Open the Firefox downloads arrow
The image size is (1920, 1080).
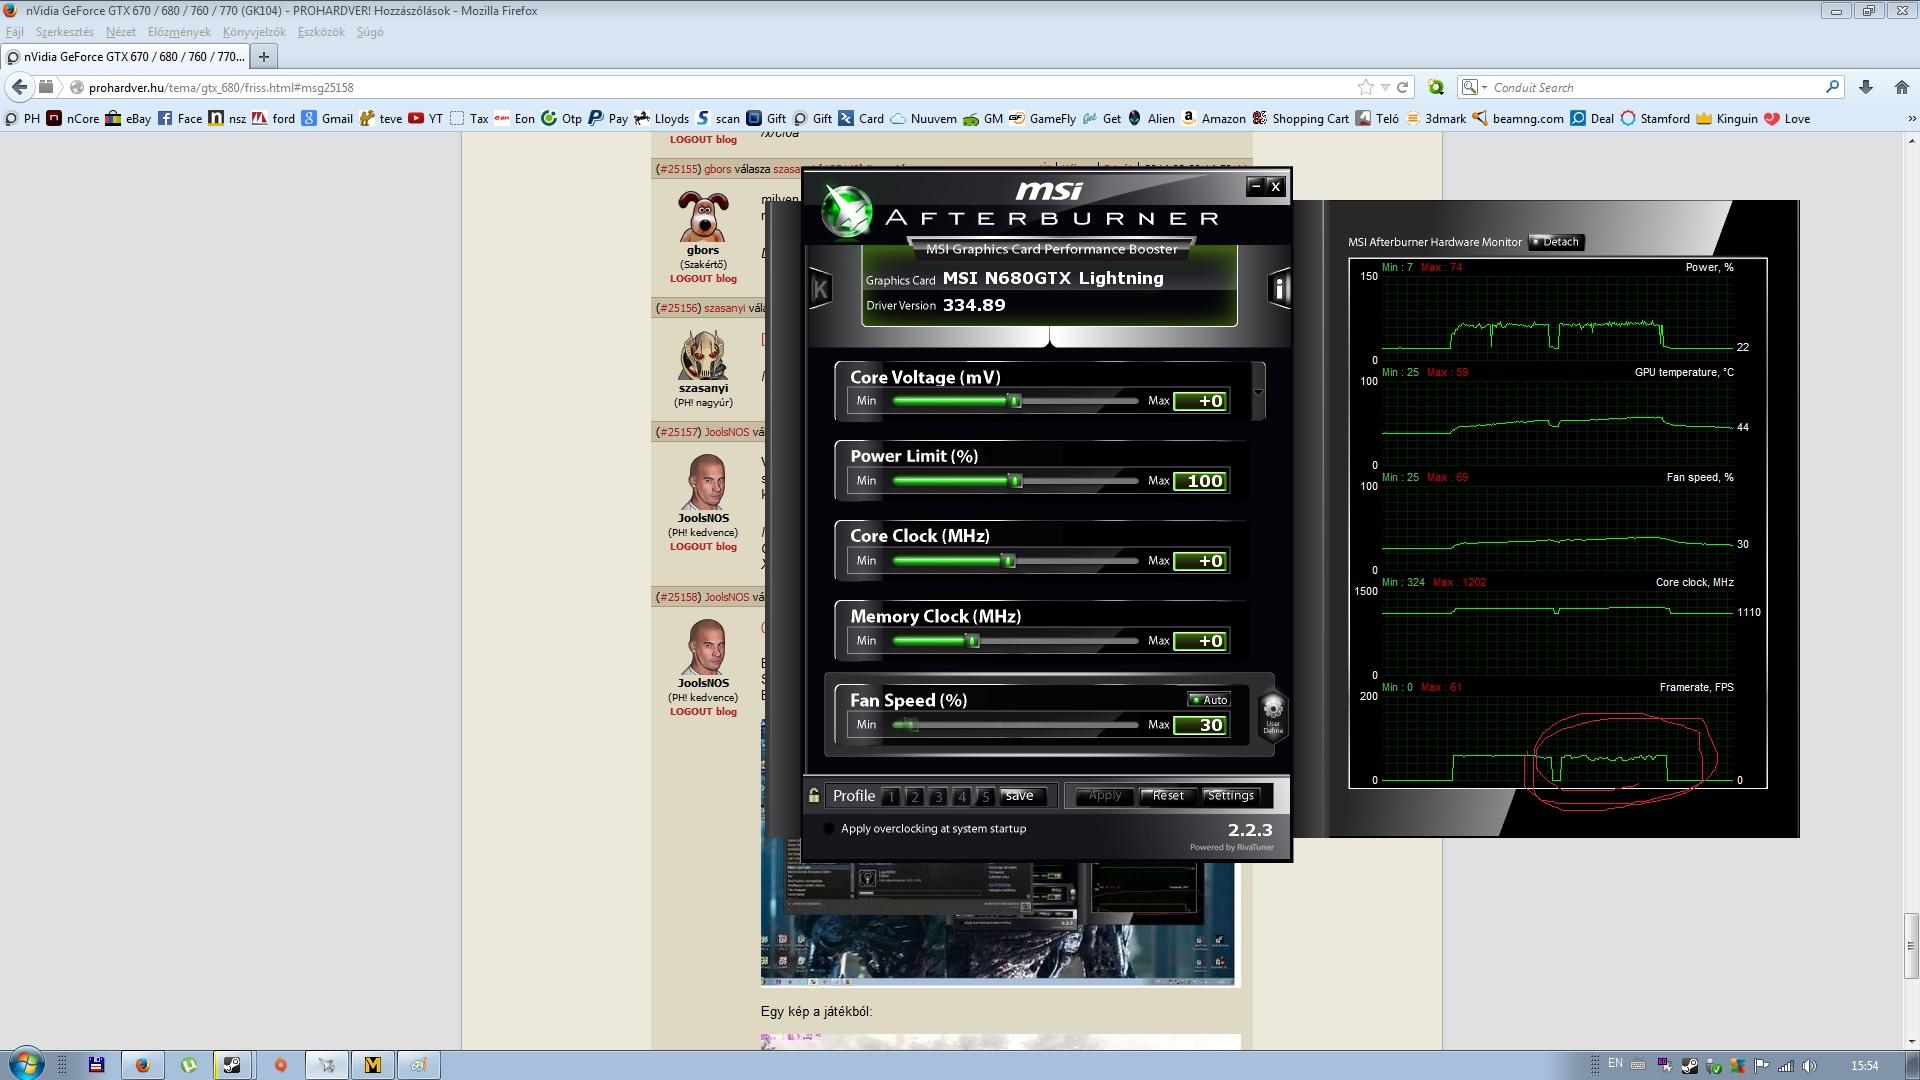tap(1866, 87)
